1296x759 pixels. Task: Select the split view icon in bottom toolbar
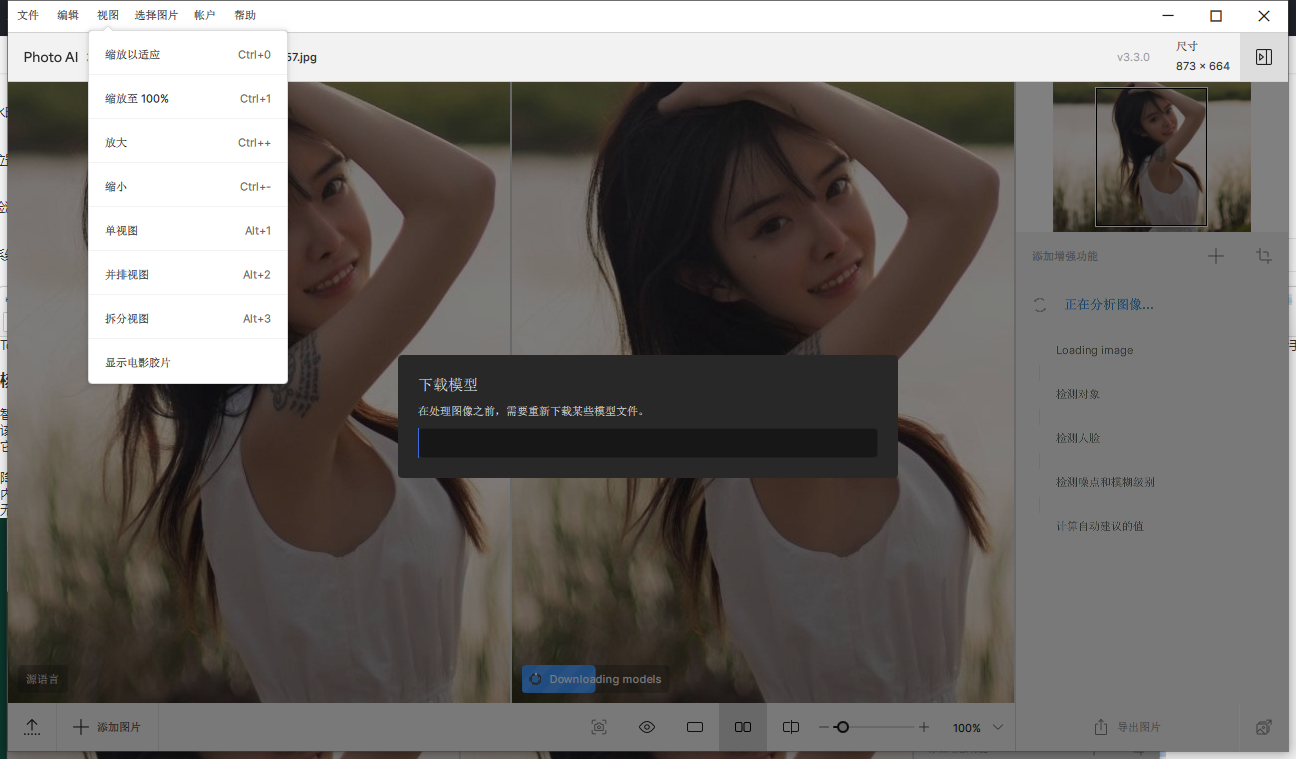[791, 727]
